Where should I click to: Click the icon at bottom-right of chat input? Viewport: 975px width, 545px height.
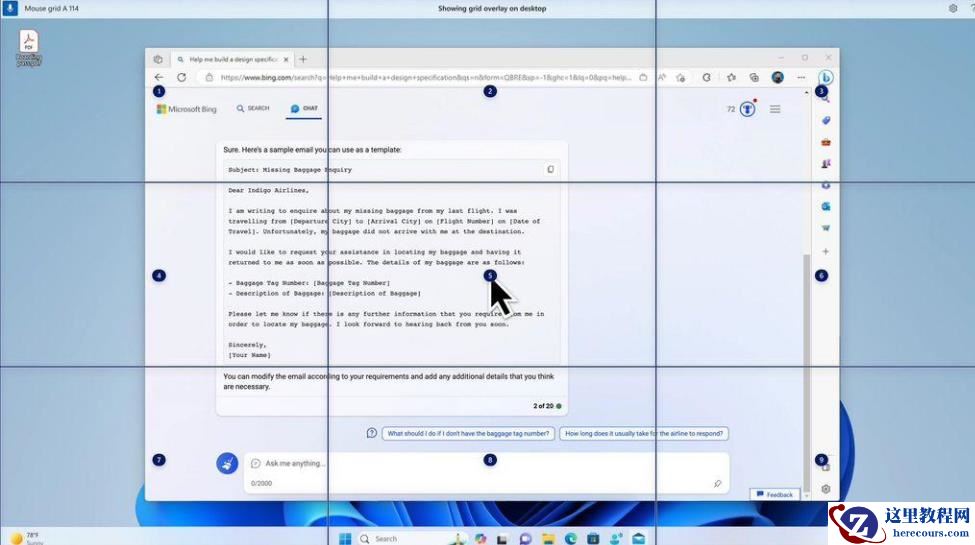coord(717,483)
